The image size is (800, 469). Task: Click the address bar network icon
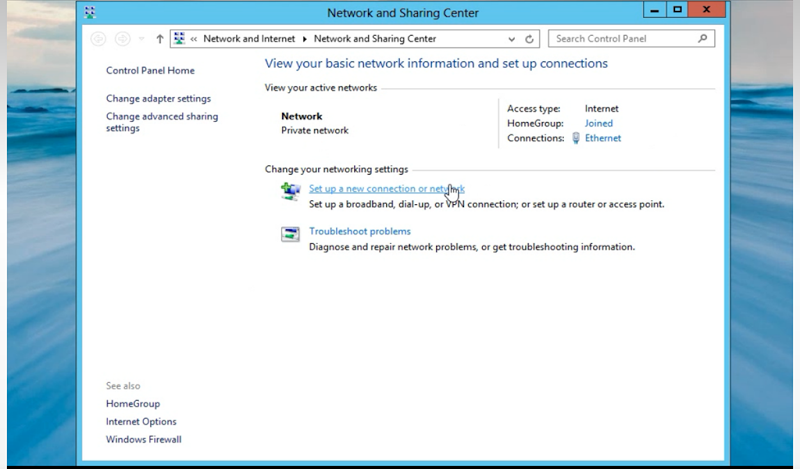point(180,39)
